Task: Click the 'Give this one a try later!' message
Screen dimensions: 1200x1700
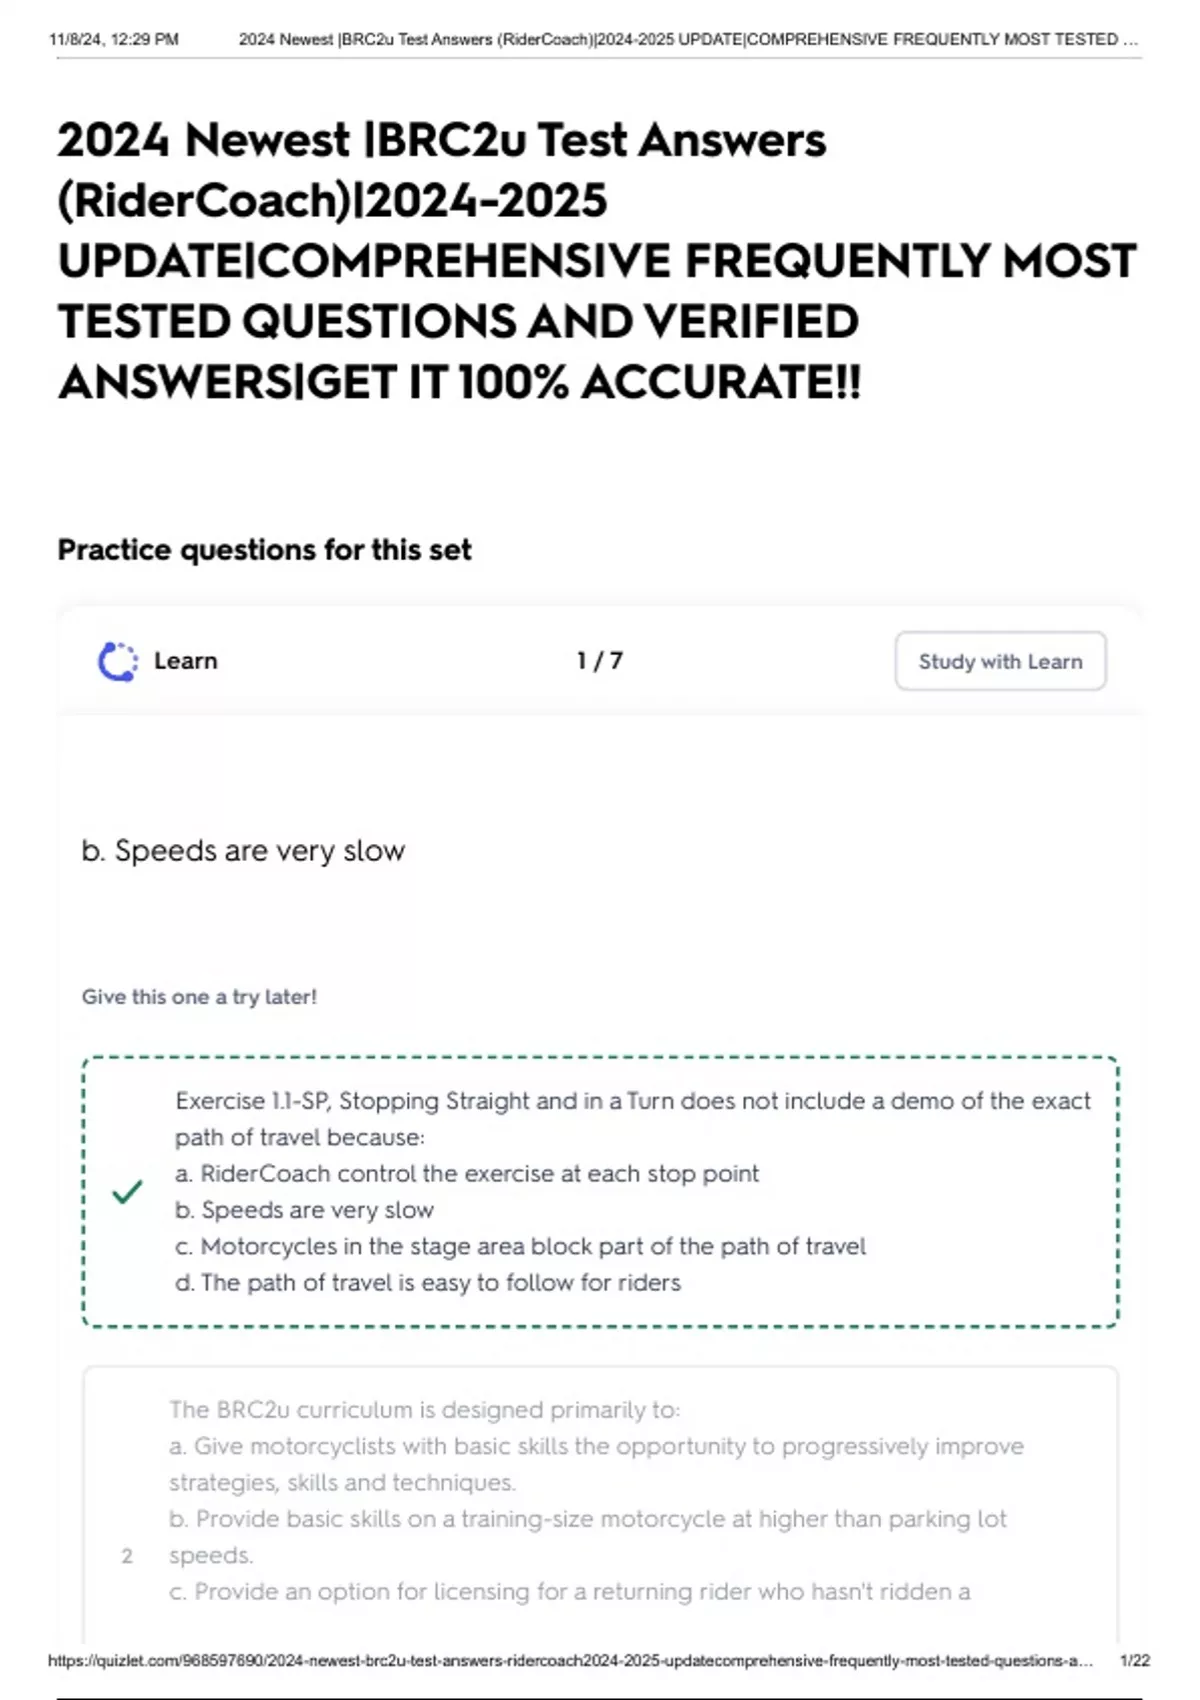Action: 199,997
